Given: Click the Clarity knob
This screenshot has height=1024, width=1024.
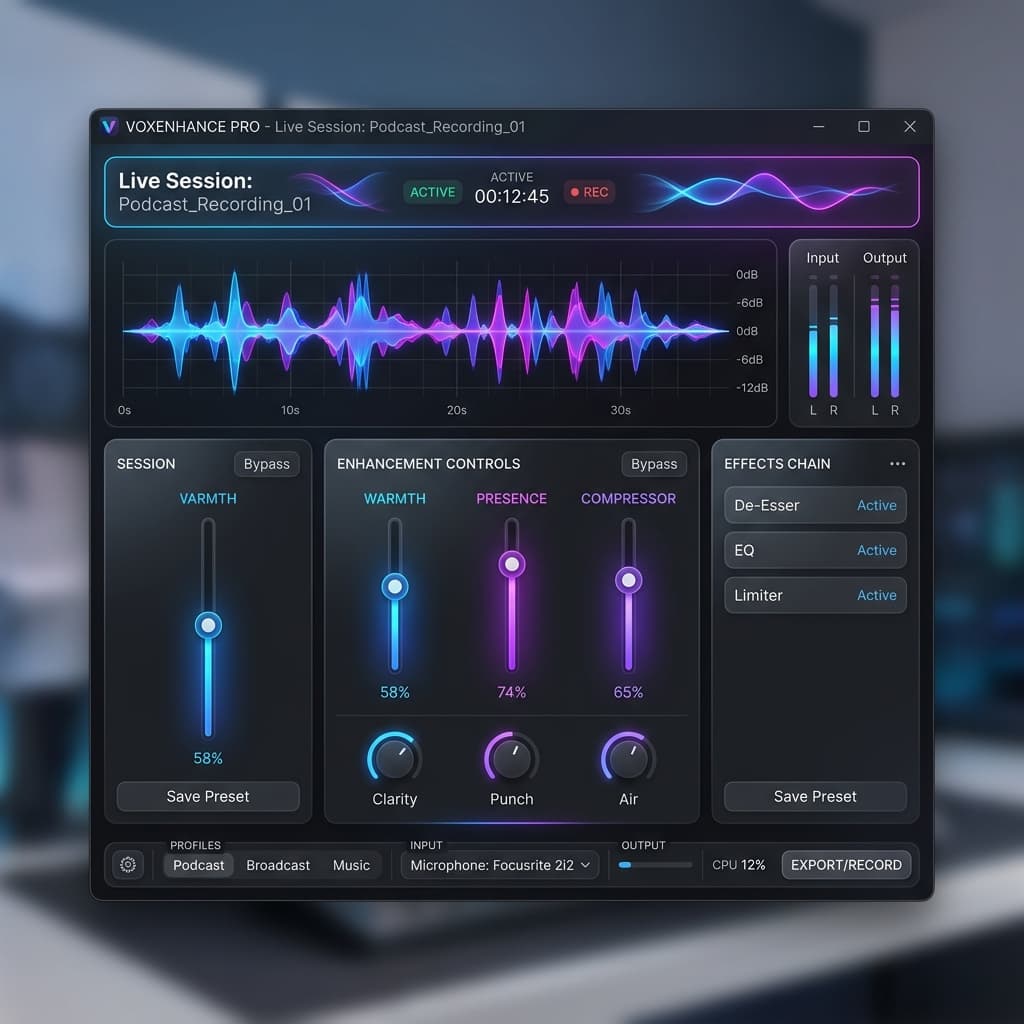Looking at the screenshot, I should 394,759.
